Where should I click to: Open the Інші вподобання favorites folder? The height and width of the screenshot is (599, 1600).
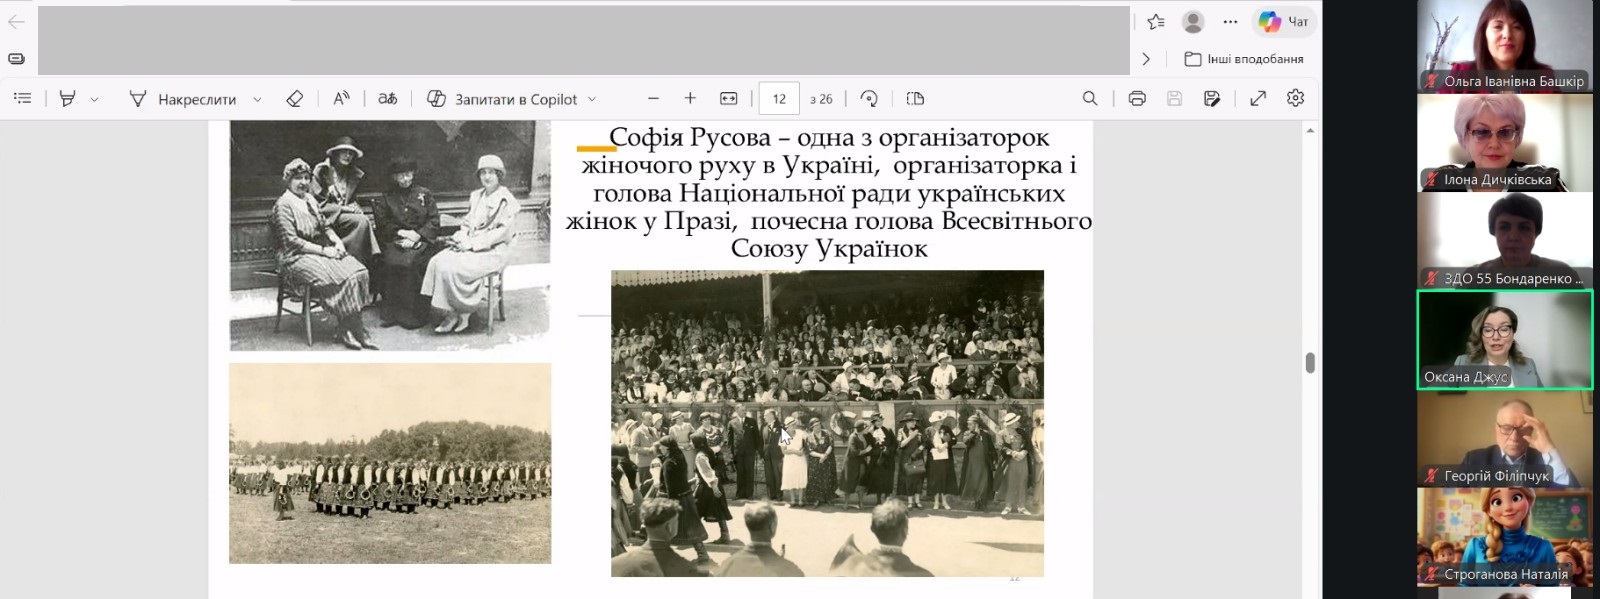(1244, 59)
